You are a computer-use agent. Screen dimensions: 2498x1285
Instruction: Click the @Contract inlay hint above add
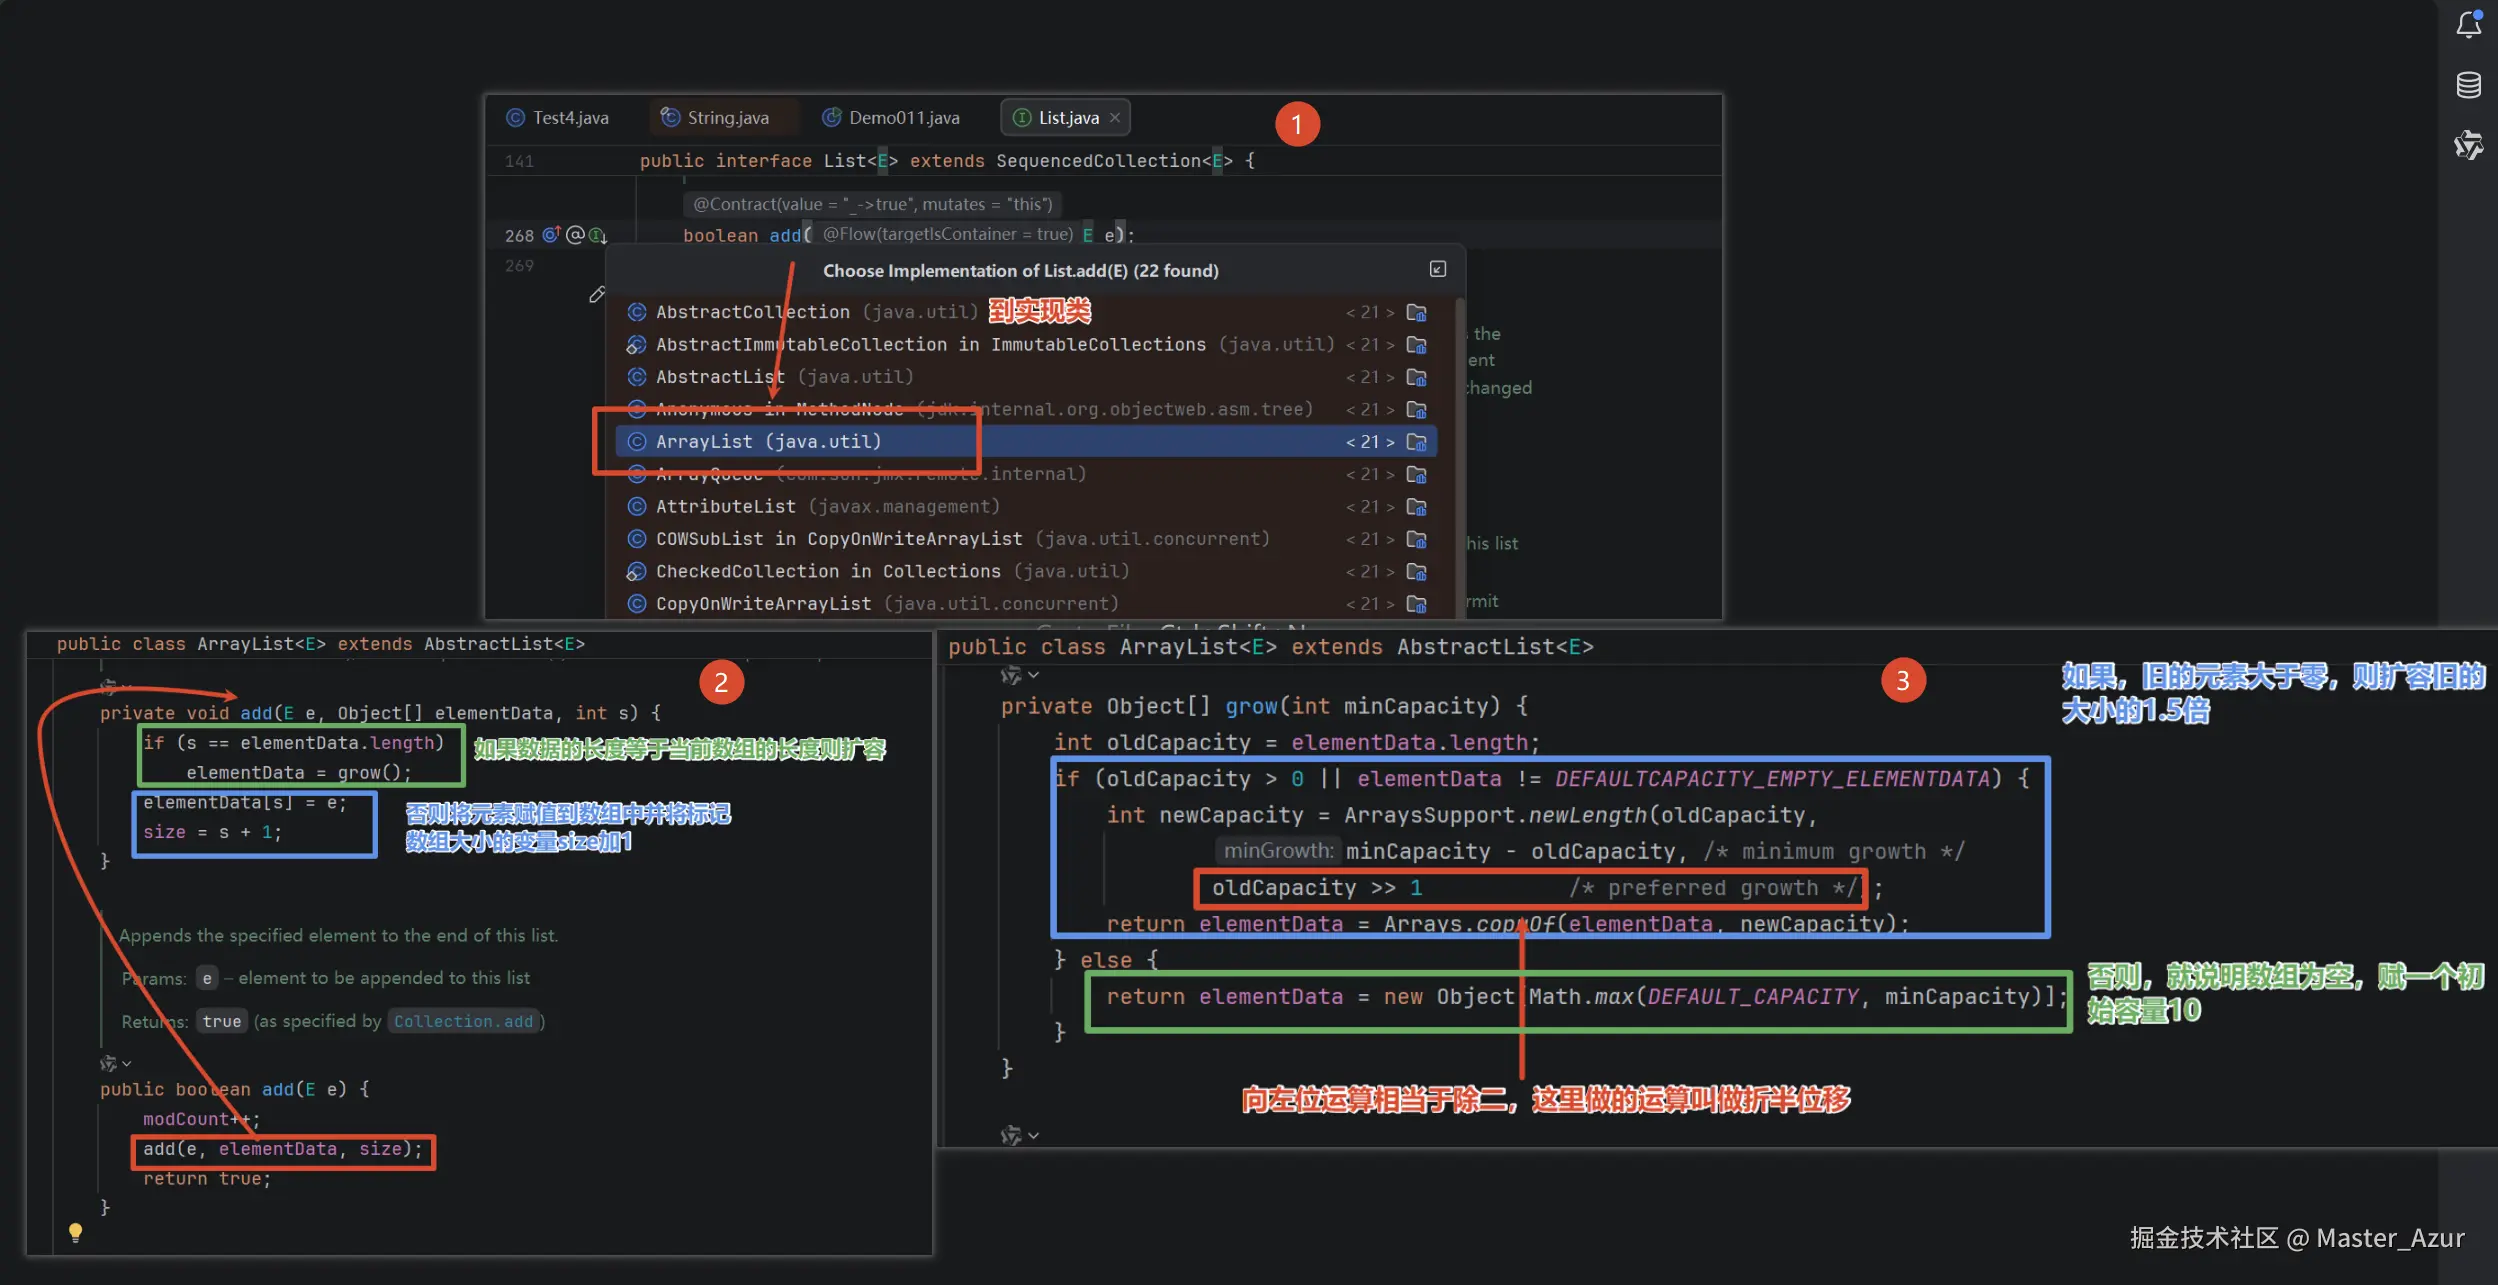[x=872, y=204]
